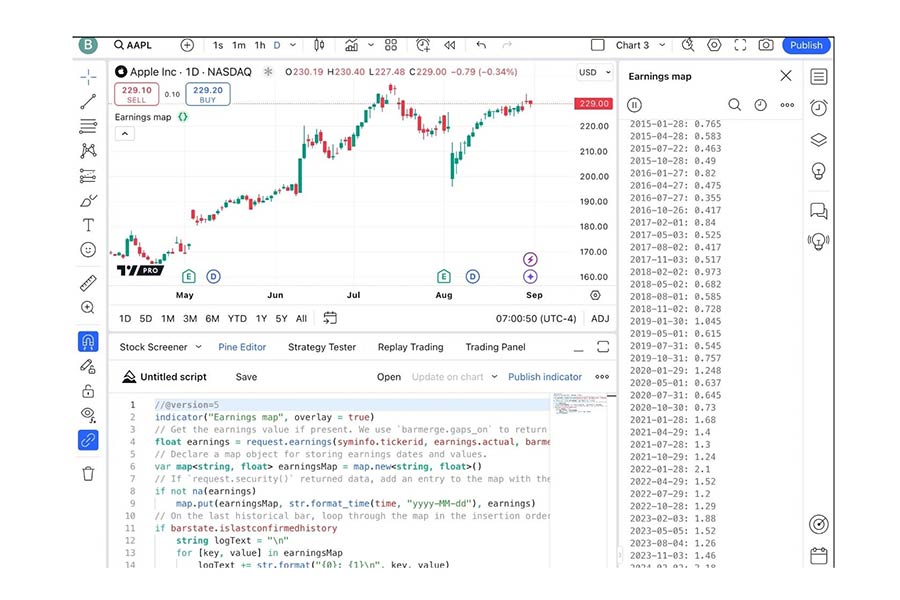900x600 pixels.
Task: Search the Earnings map logs
Action: pyautogui.click(x=734, y=105)
